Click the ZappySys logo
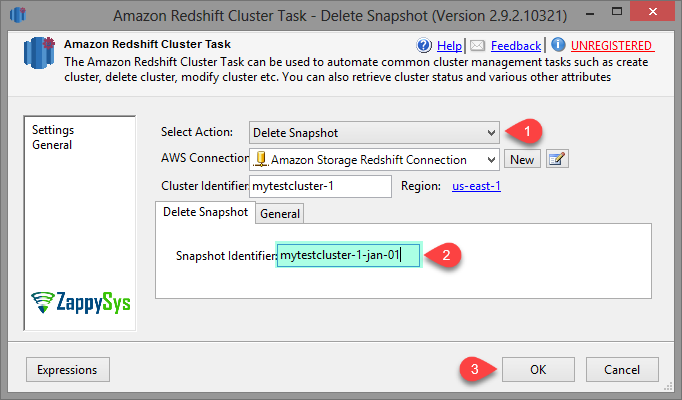Image resolution: width=682 pixels, height=400 pixels. coord(80,302)
